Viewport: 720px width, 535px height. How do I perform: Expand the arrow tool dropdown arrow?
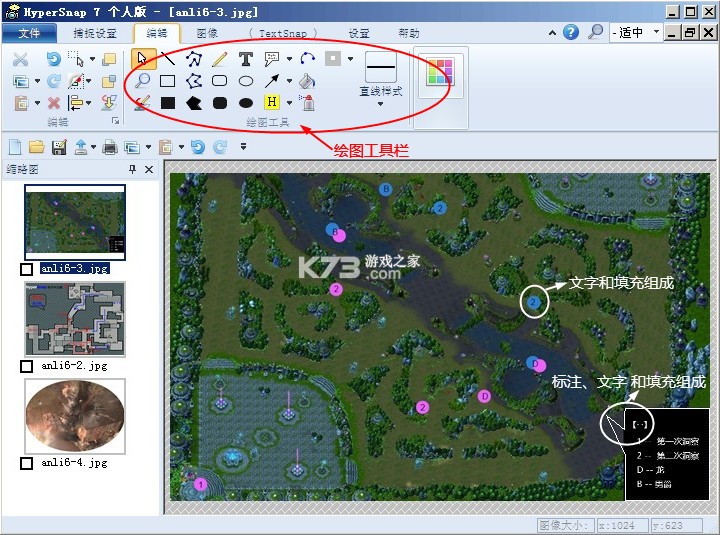click(289, 81)
